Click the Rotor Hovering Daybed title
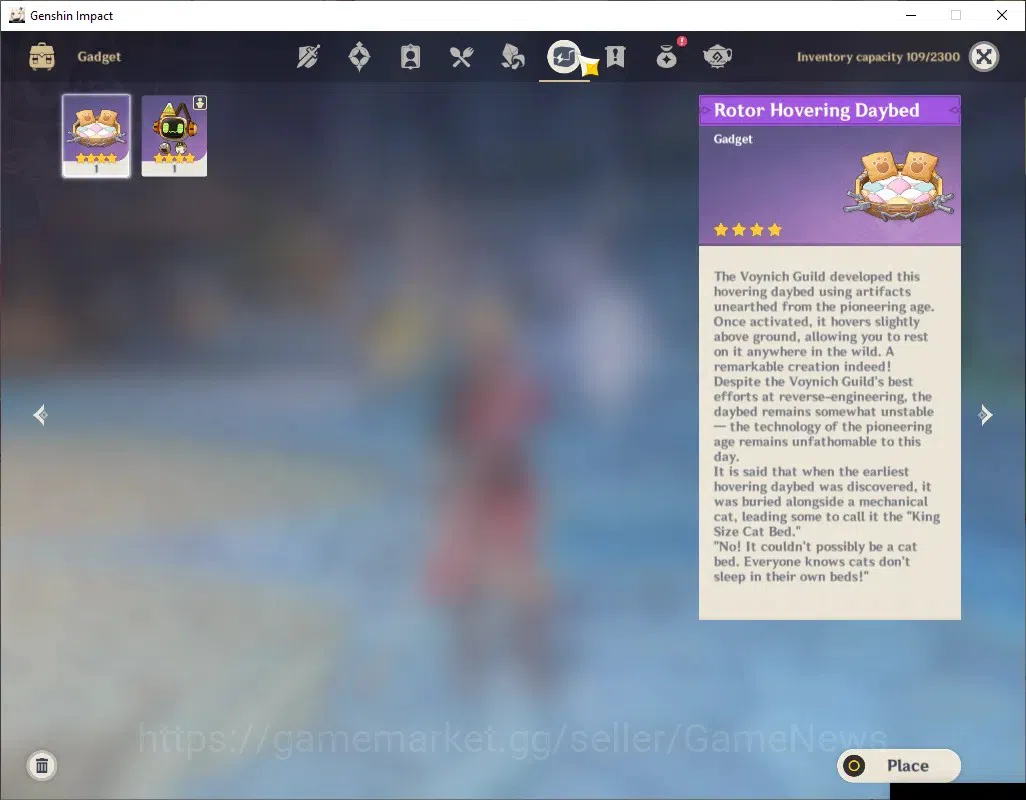Screen dimensions: 1026x800 pyautogui.click(x=816, y=110)
